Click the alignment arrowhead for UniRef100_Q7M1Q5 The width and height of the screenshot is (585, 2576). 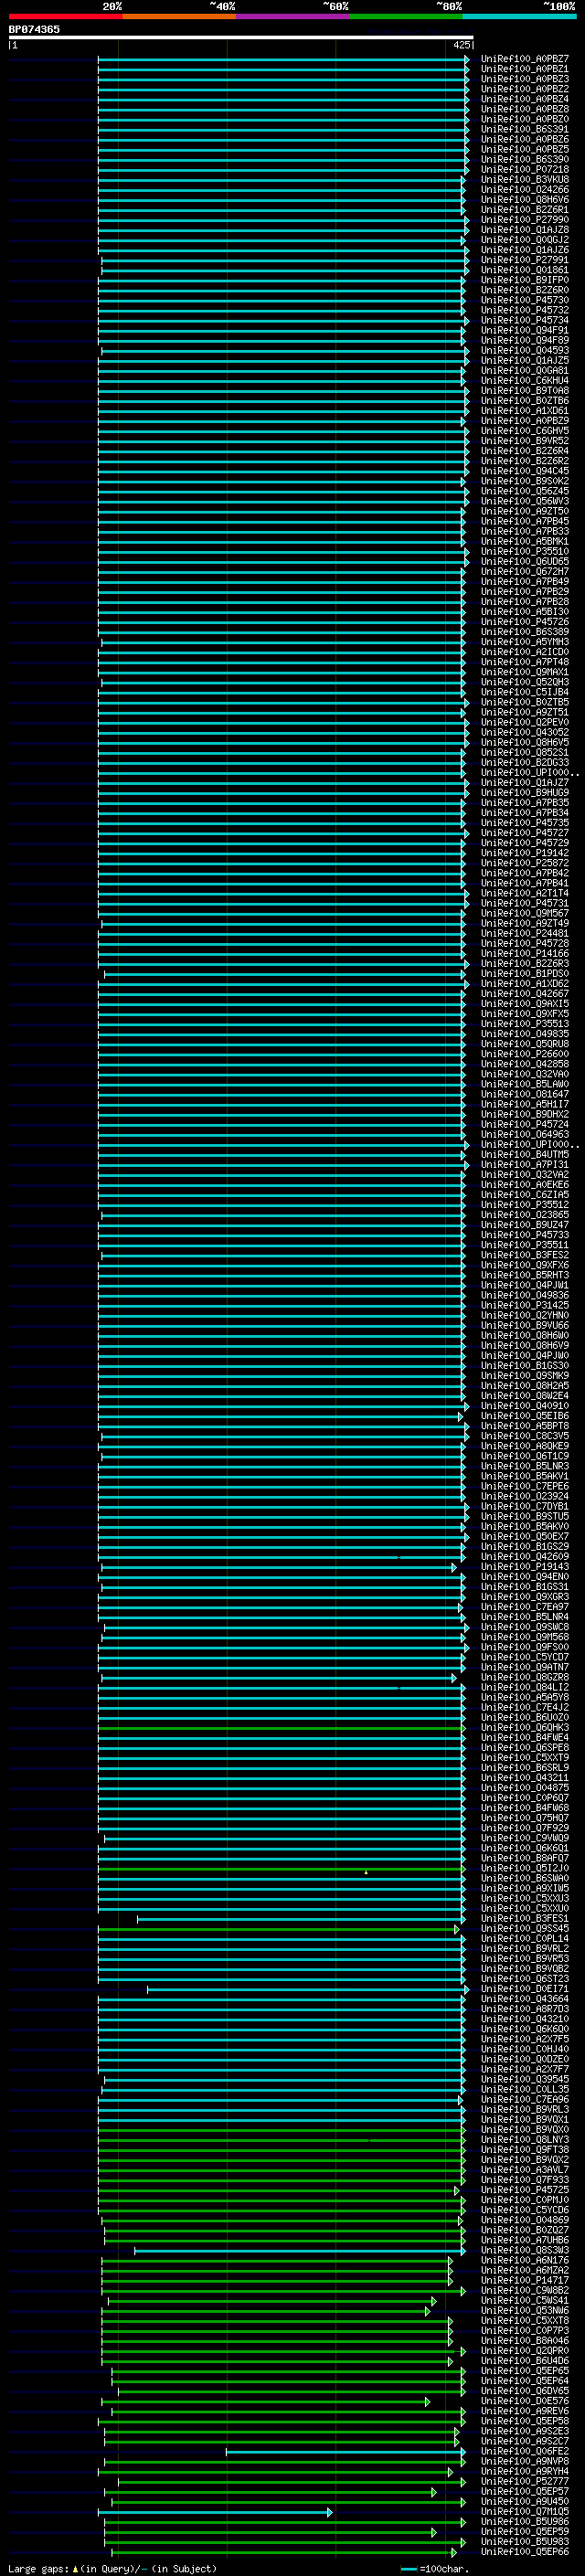pos(329,2512)
